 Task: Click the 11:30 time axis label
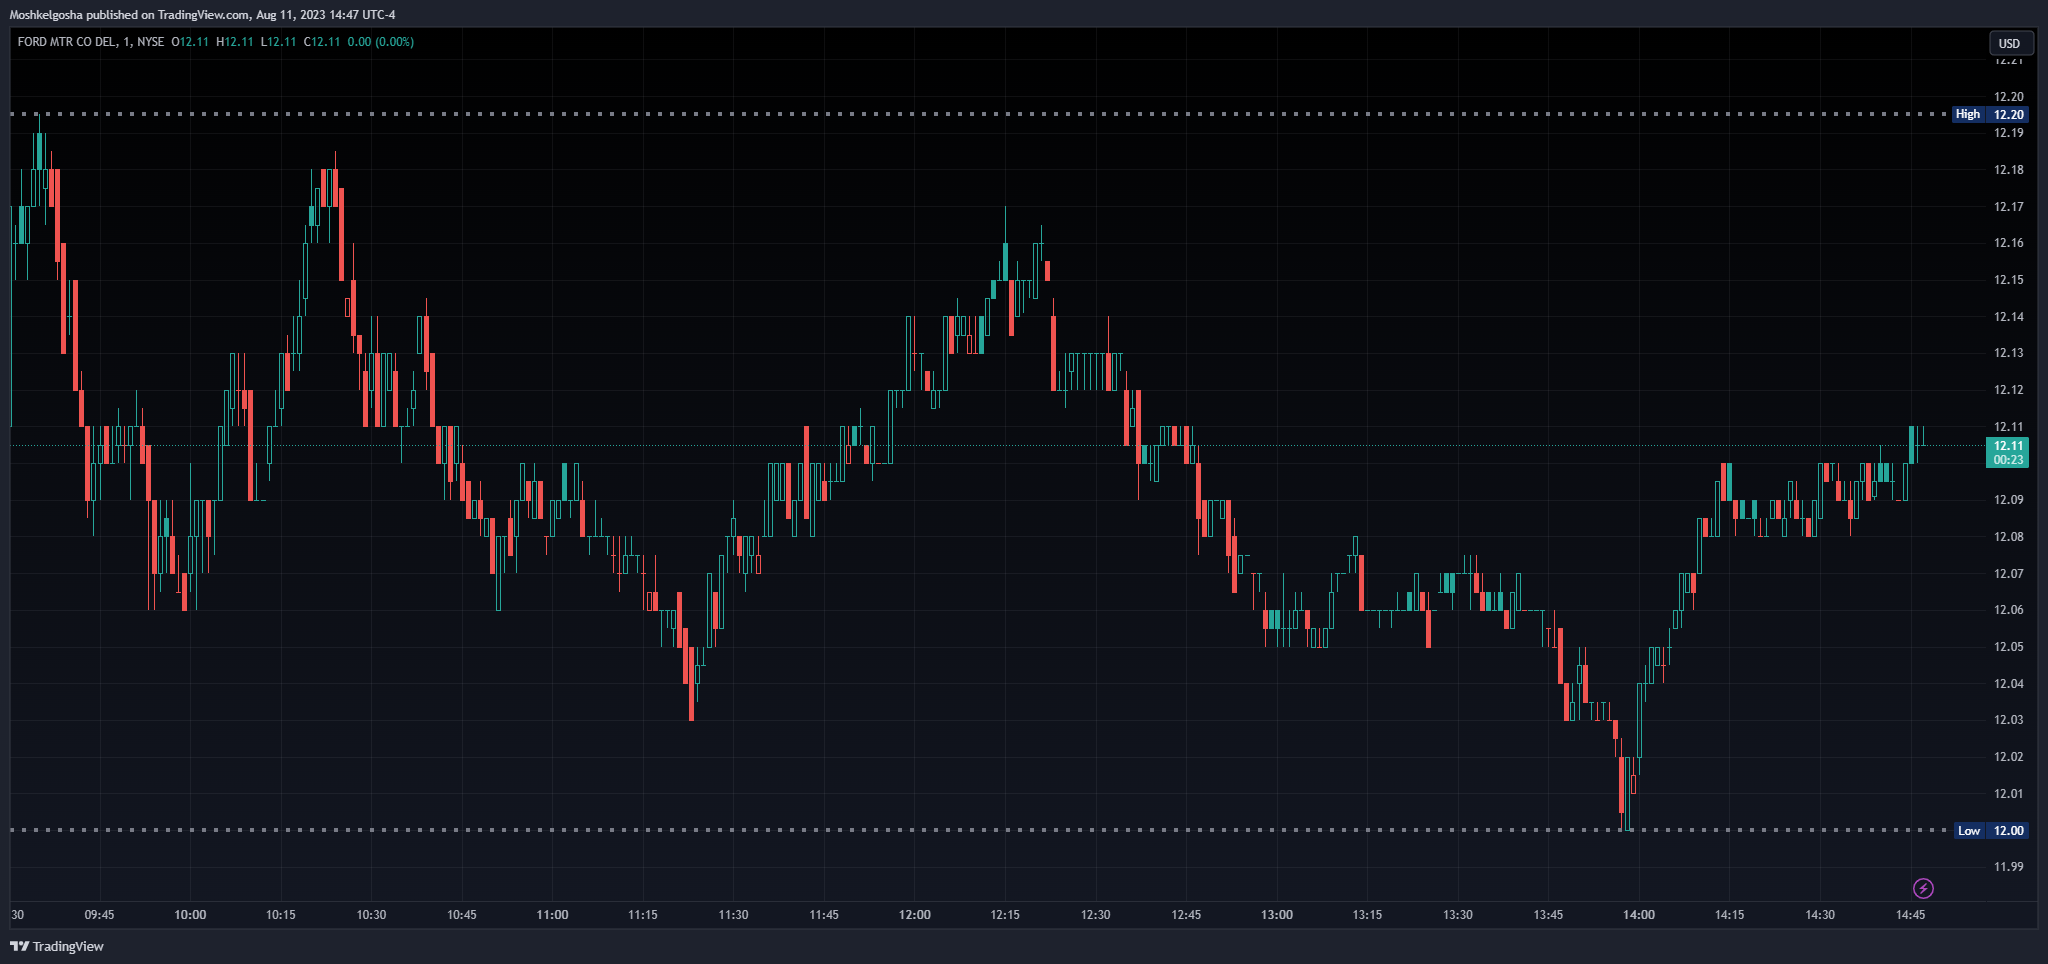[x=733, y=915]
